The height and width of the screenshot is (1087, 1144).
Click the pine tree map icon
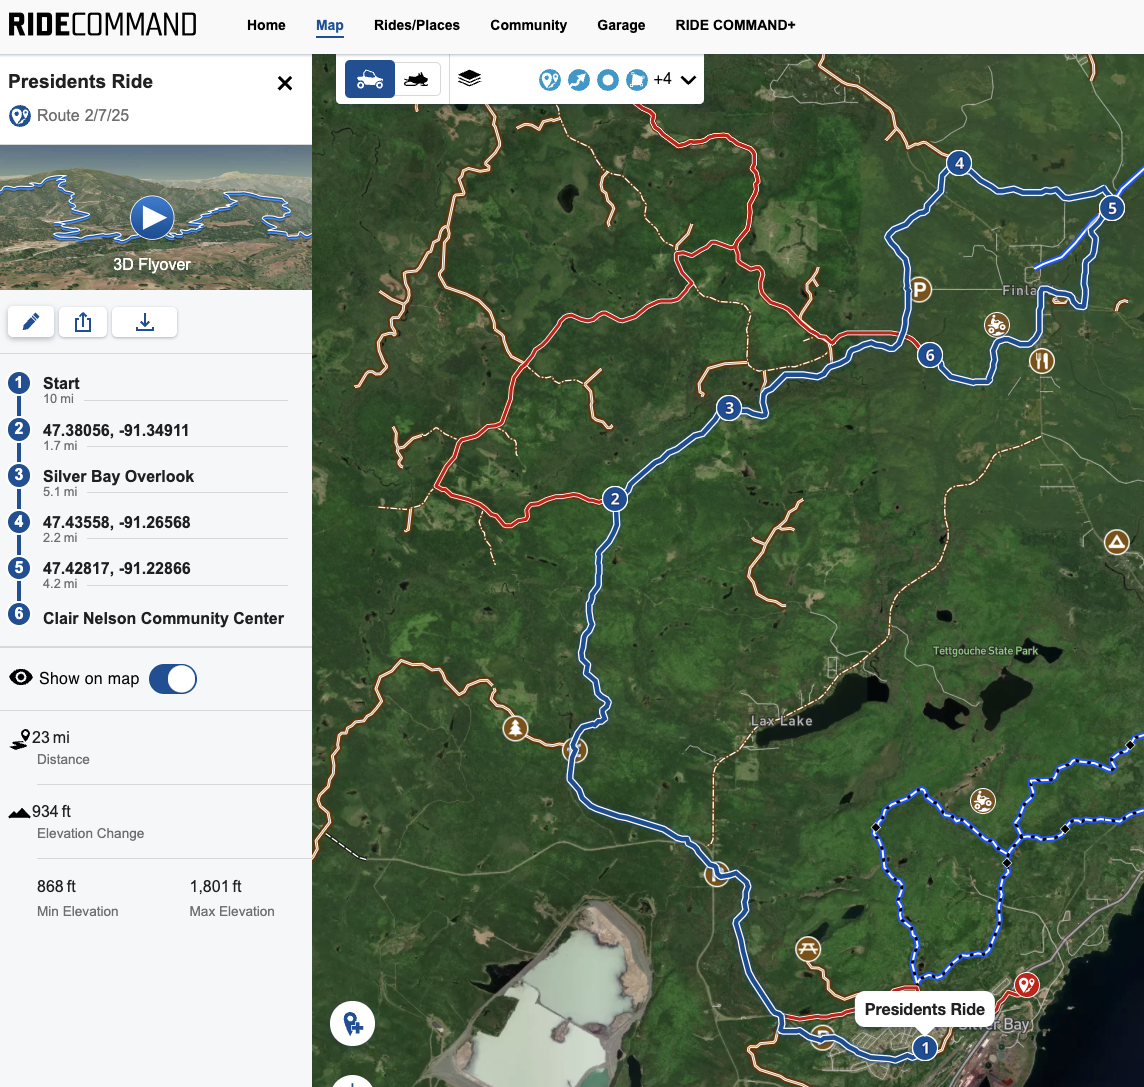pyautogui.click(x=516, y=727)
